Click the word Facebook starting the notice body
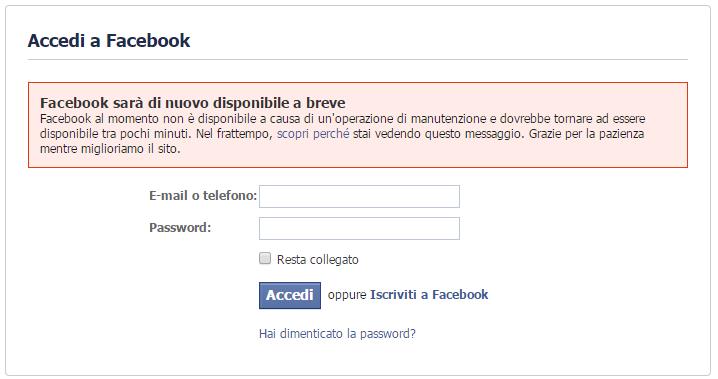 tap(65, 119)
